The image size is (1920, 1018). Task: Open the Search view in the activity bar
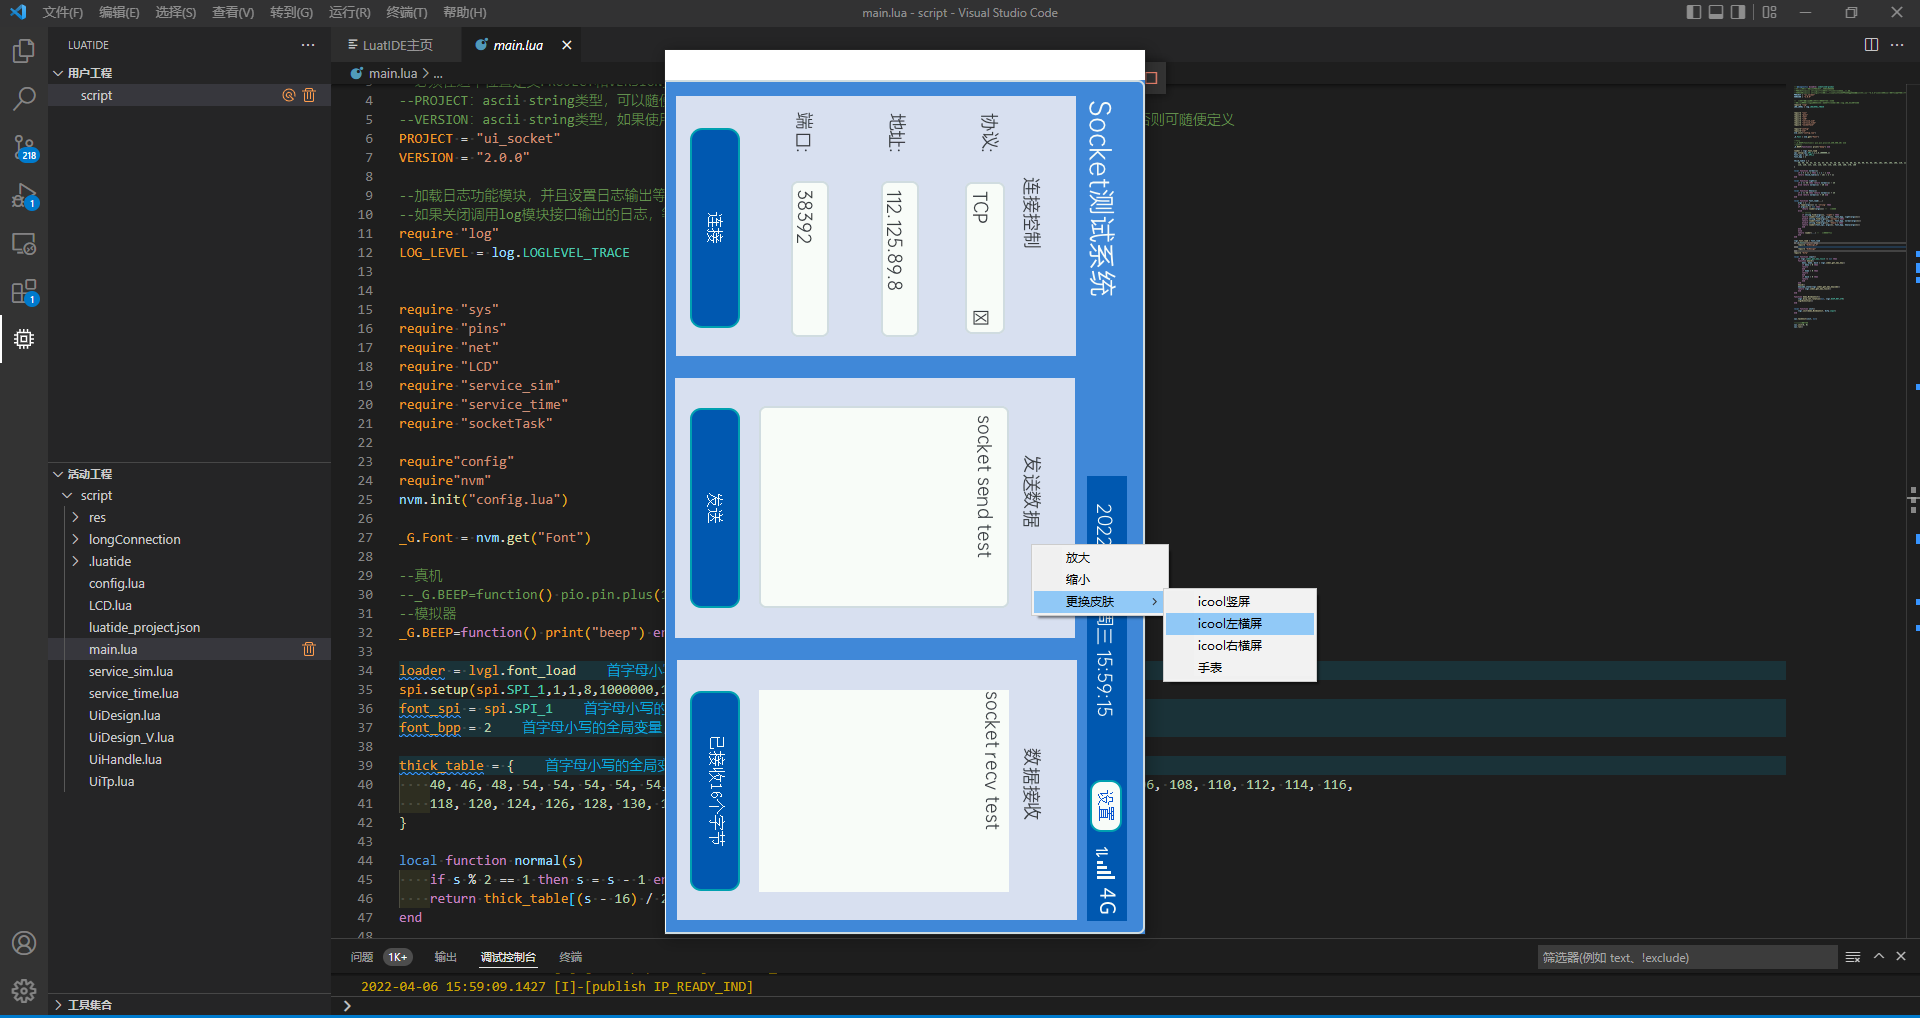24,99
